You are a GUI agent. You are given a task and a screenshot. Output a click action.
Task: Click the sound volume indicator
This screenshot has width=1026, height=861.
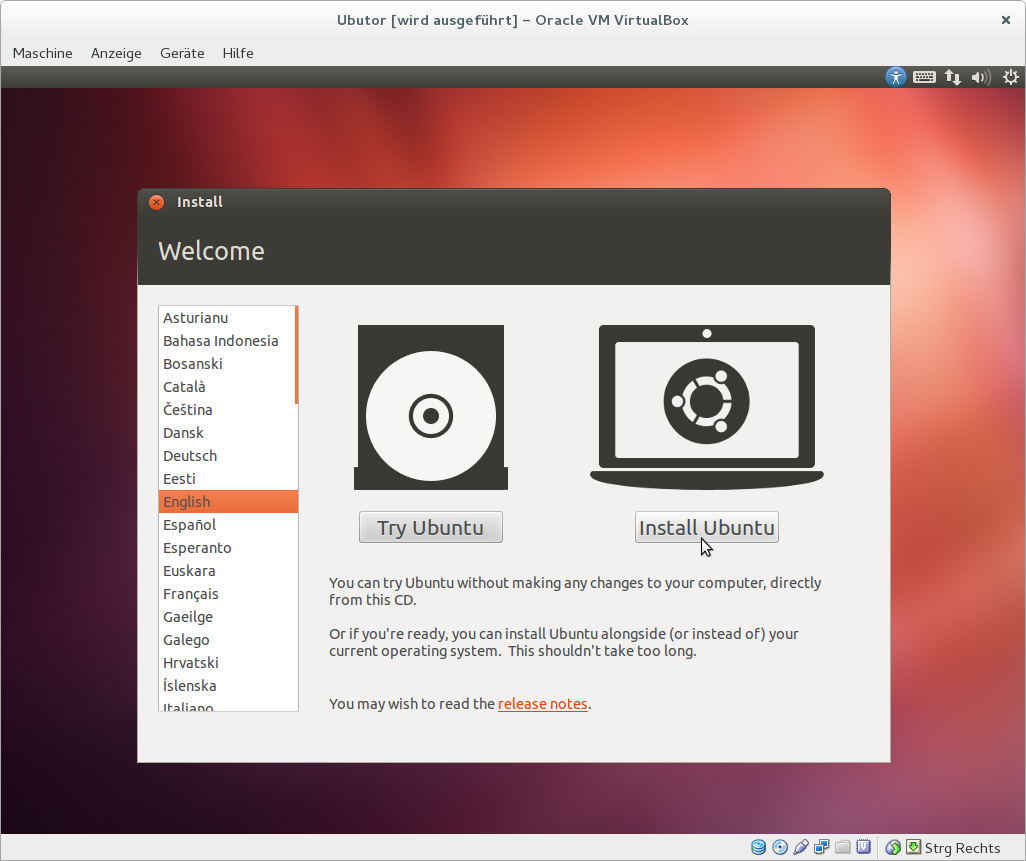coord(980,77)
